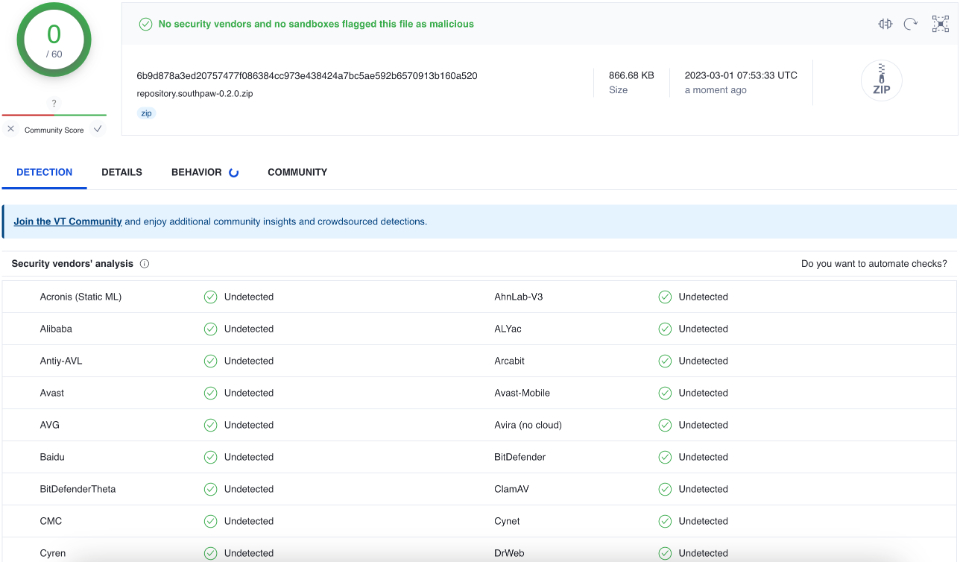Click the 0 / 60 detection score circle
The image size is (960, 562).
click(54, 40)
